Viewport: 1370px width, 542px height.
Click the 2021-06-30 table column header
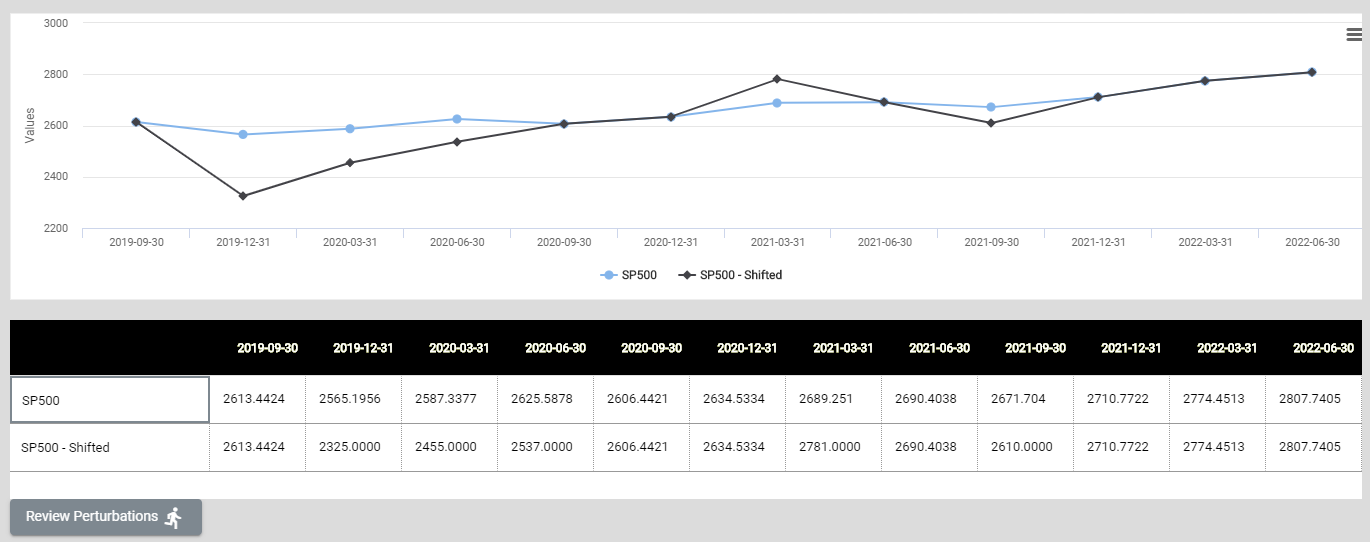(939, 348)
